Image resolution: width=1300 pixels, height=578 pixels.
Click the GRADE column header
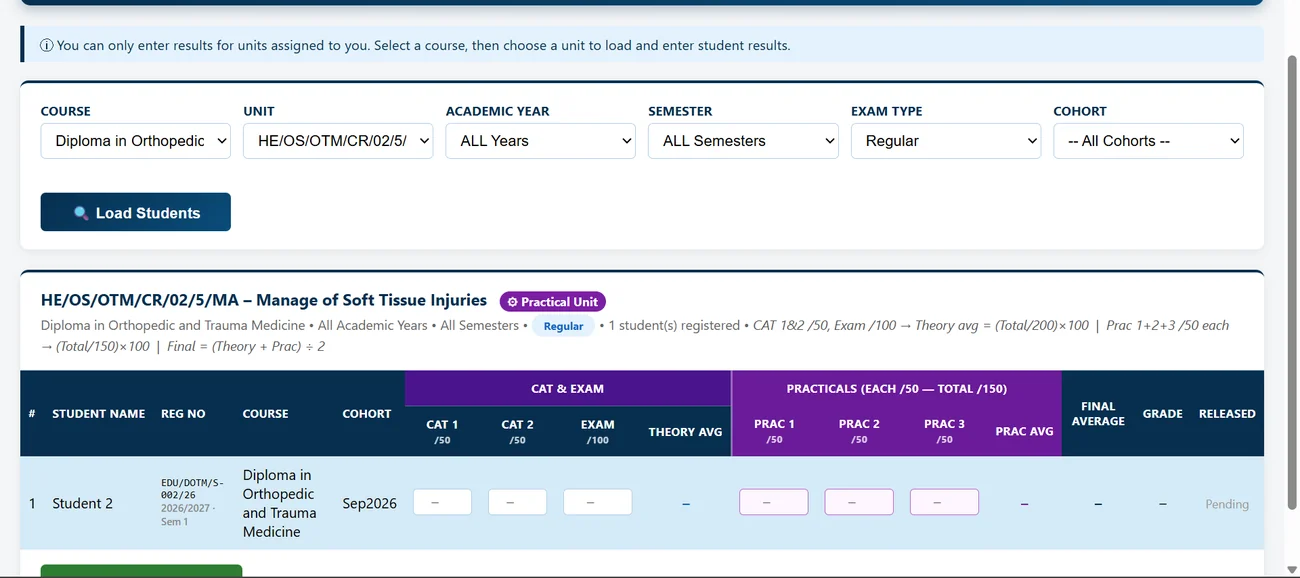tap(1163, 413)
